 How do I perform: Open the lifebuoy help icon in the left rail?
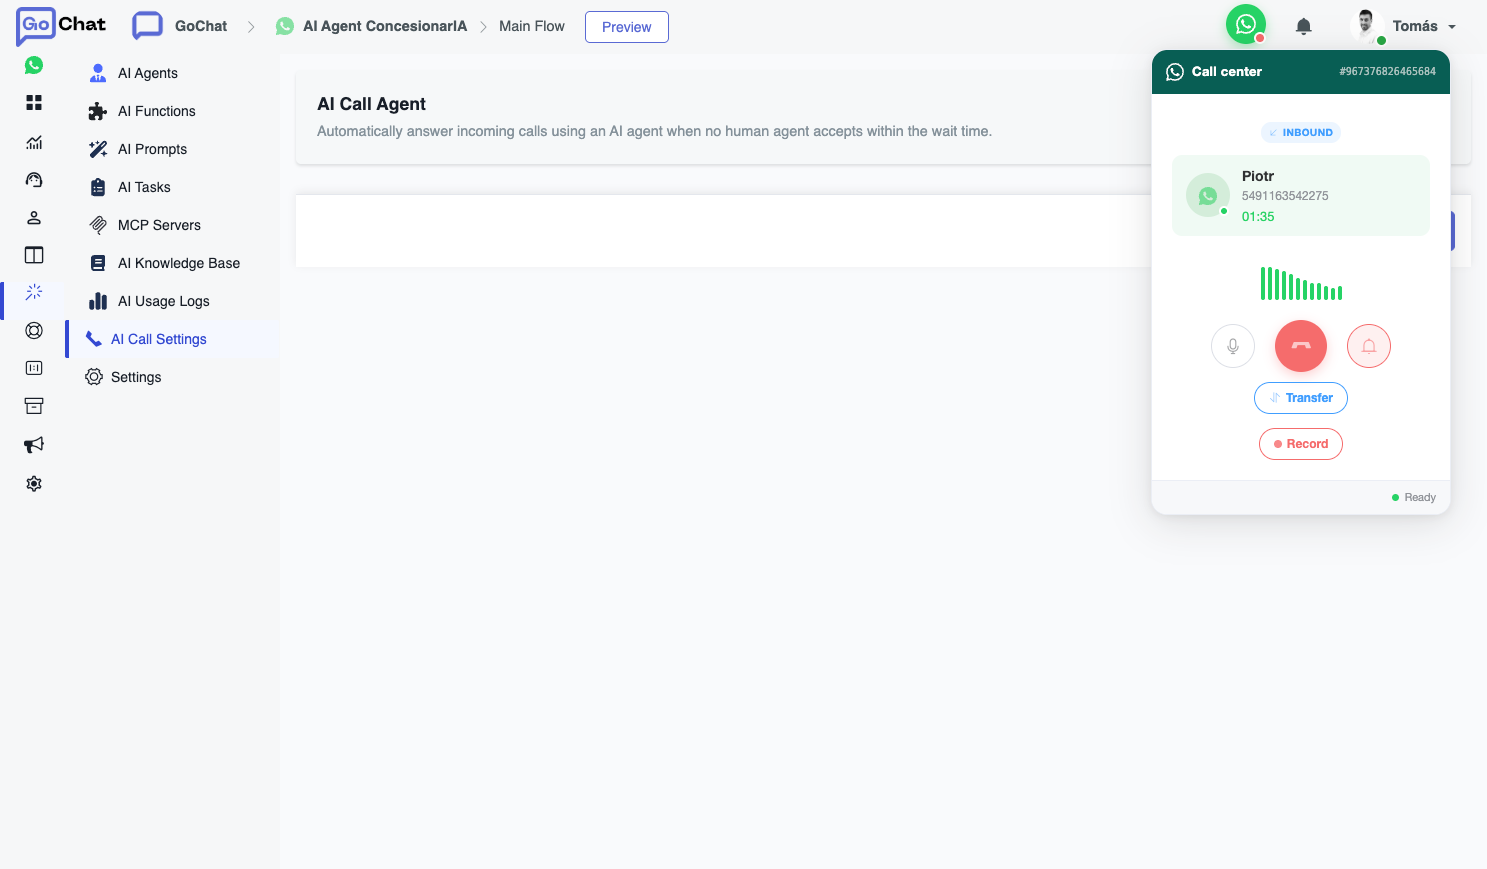tap(34, 330)
